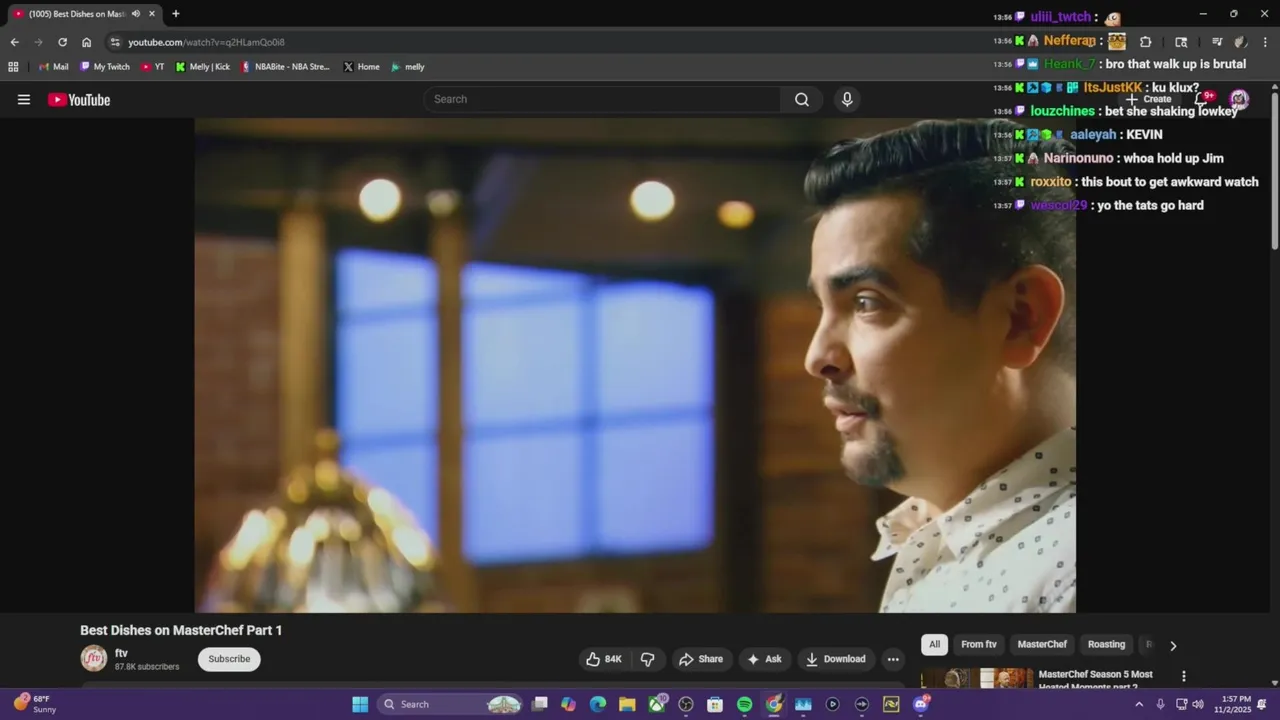Viewport: 1280px width, 720px height.
Task: Select the MasterChef filter chip
Action: [1042, 645]
